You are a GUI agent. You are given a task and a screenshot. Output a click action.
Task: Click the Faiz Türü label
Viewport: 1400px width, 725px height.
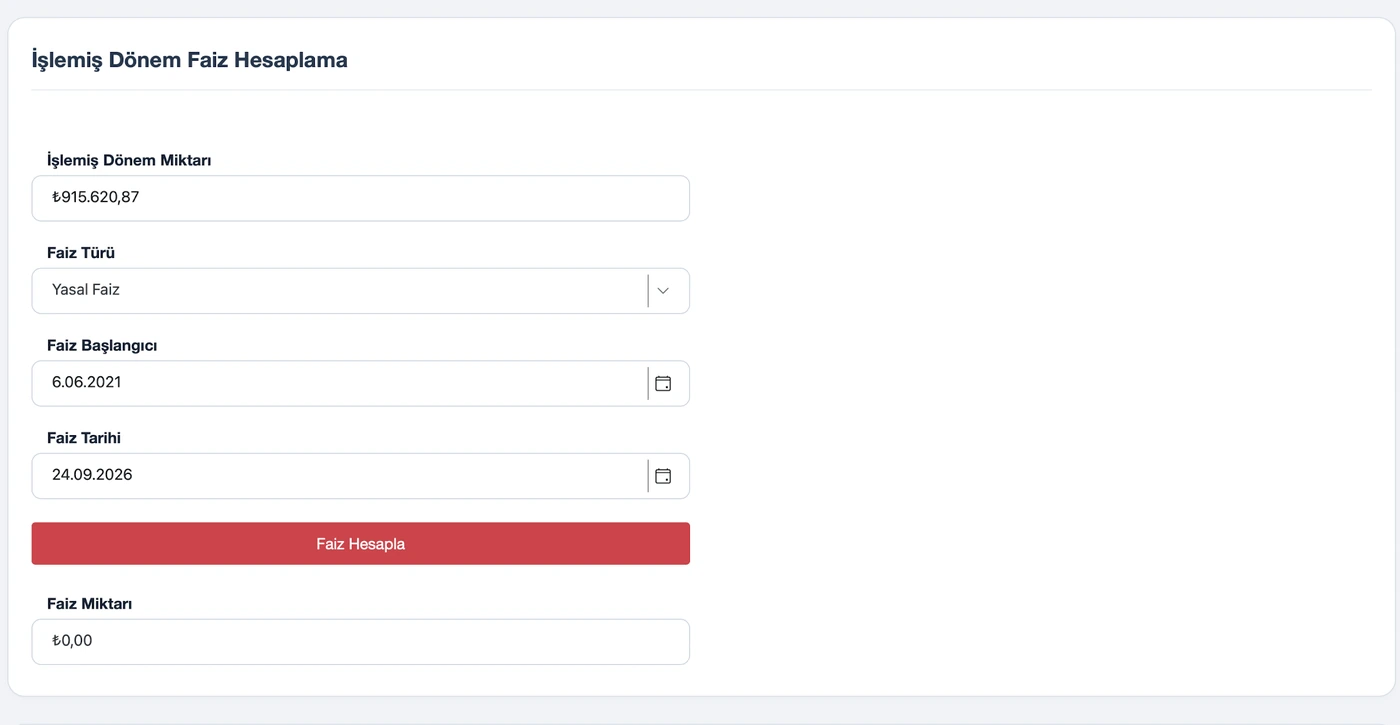(81, 253)
